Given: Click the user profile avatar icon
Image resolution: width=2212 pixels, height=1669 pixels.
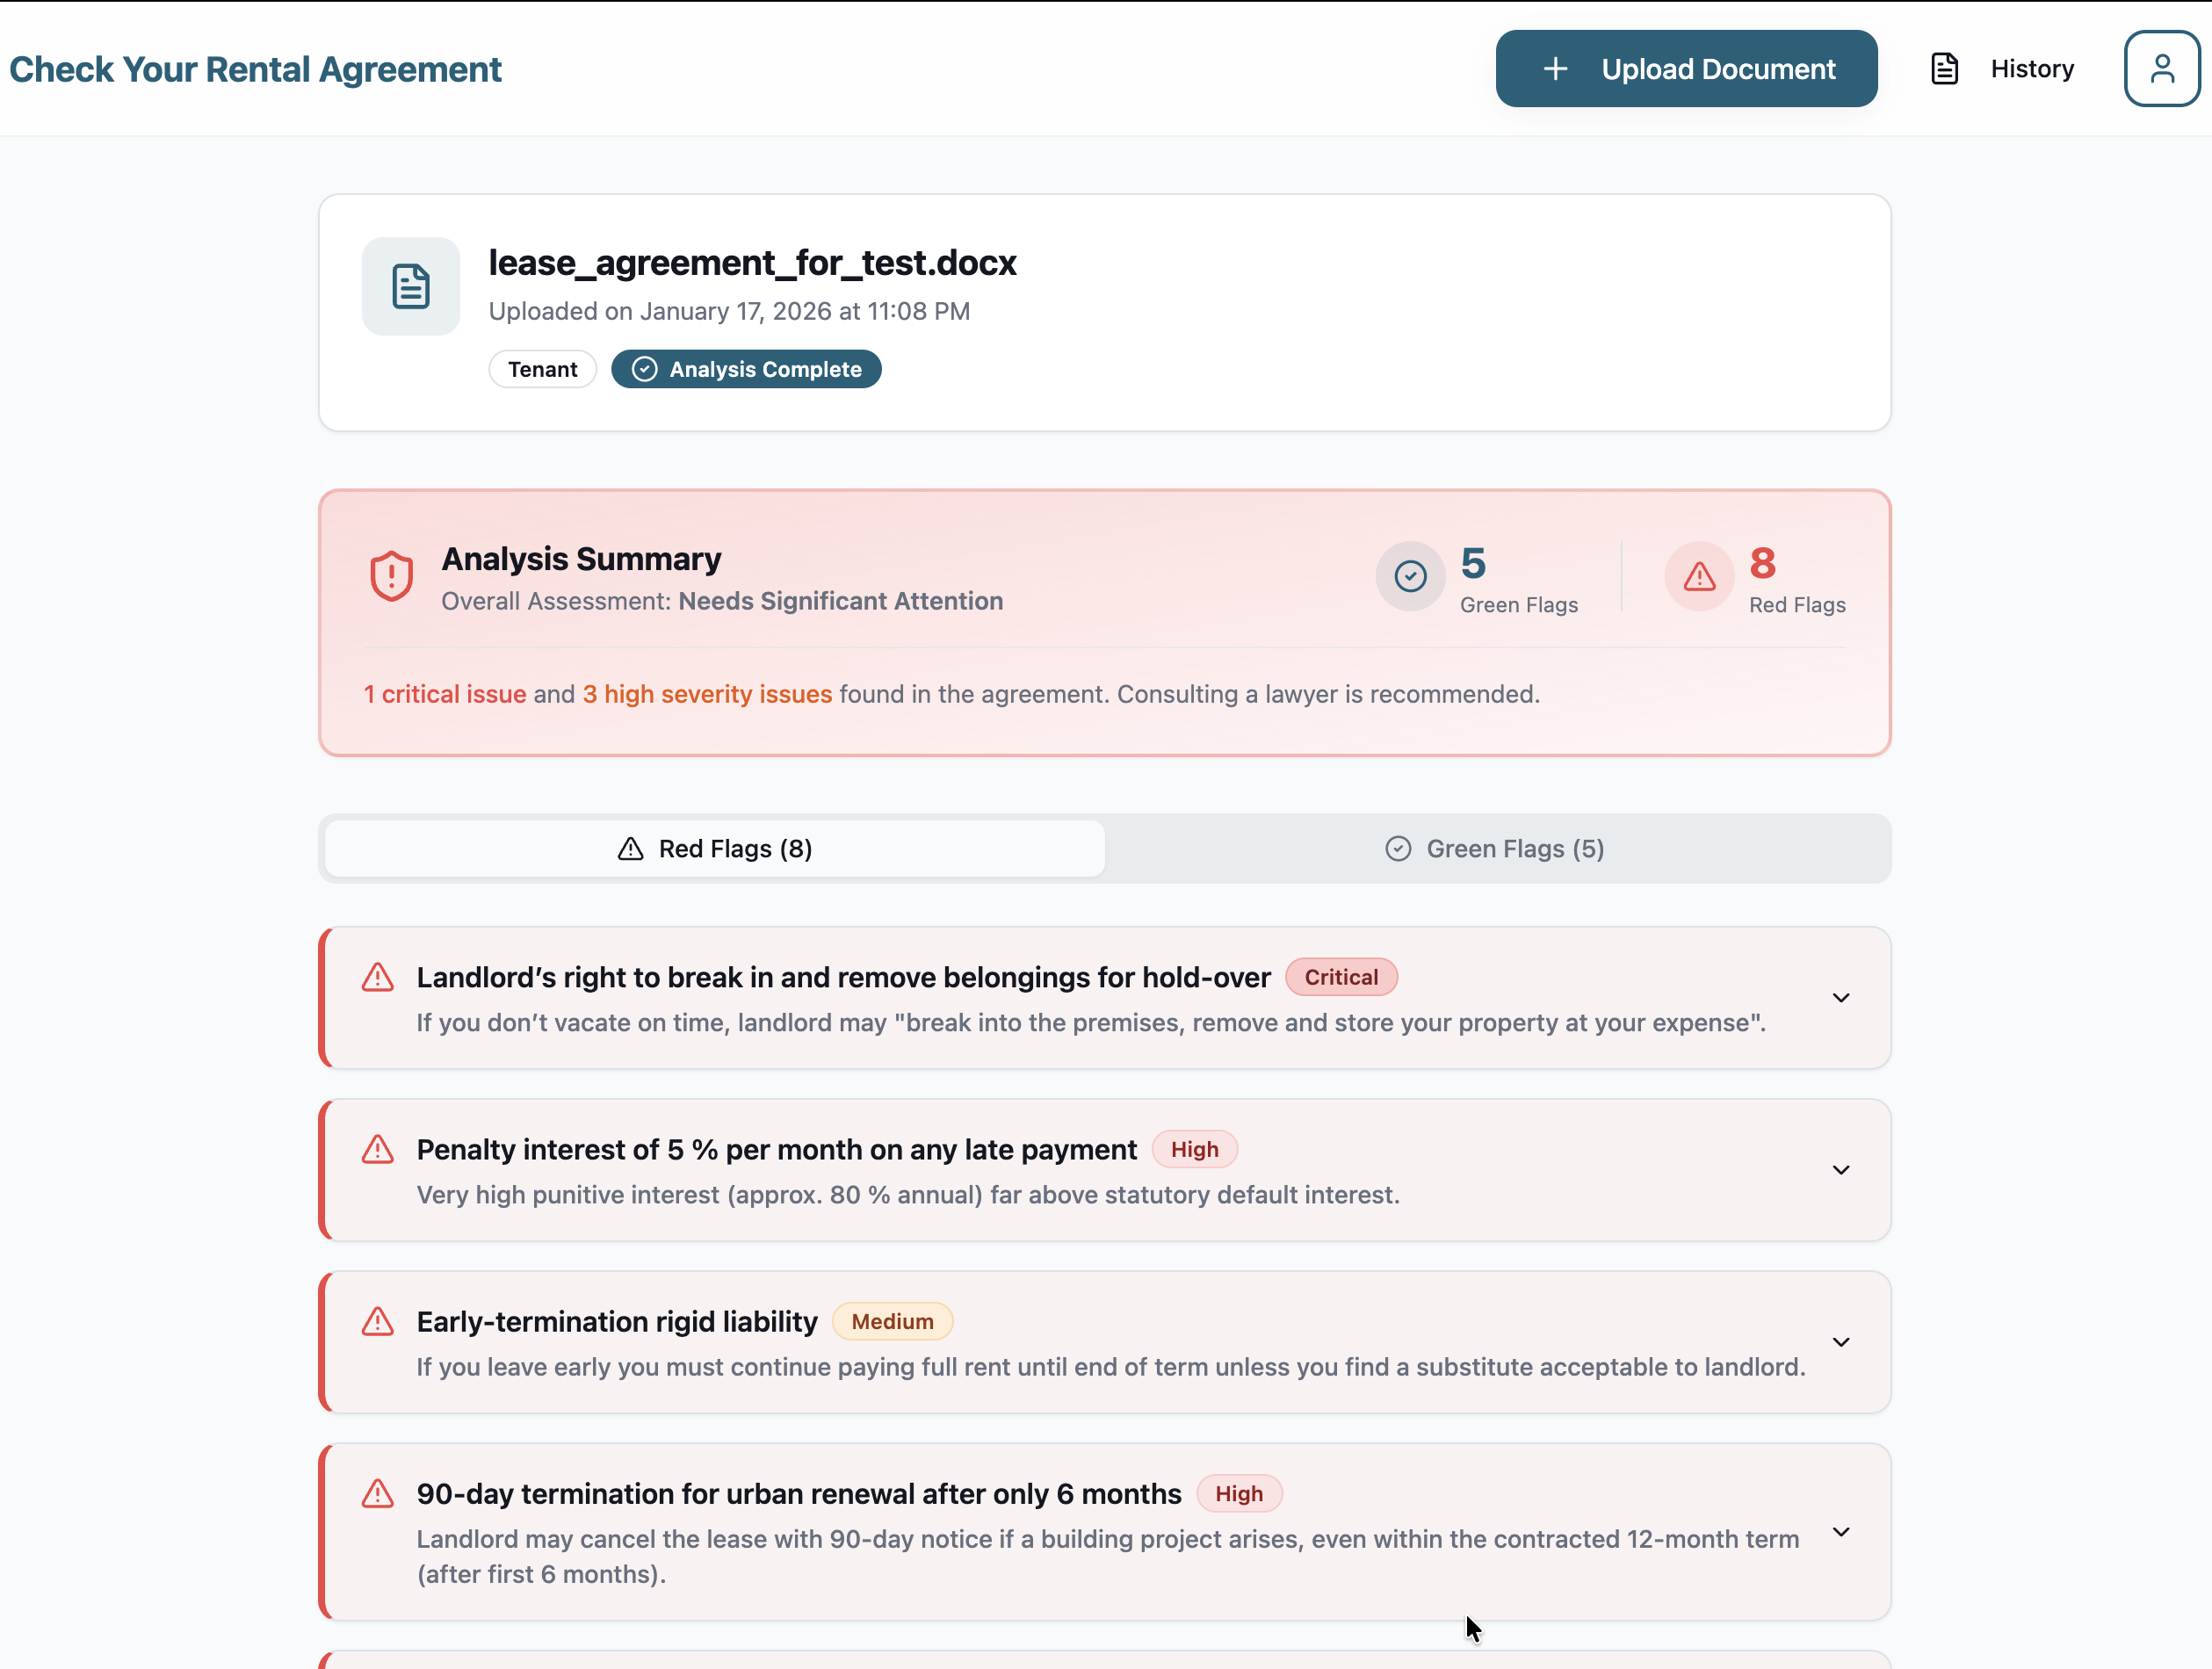Looking at the screenshot, I should tap(2160, 68).
